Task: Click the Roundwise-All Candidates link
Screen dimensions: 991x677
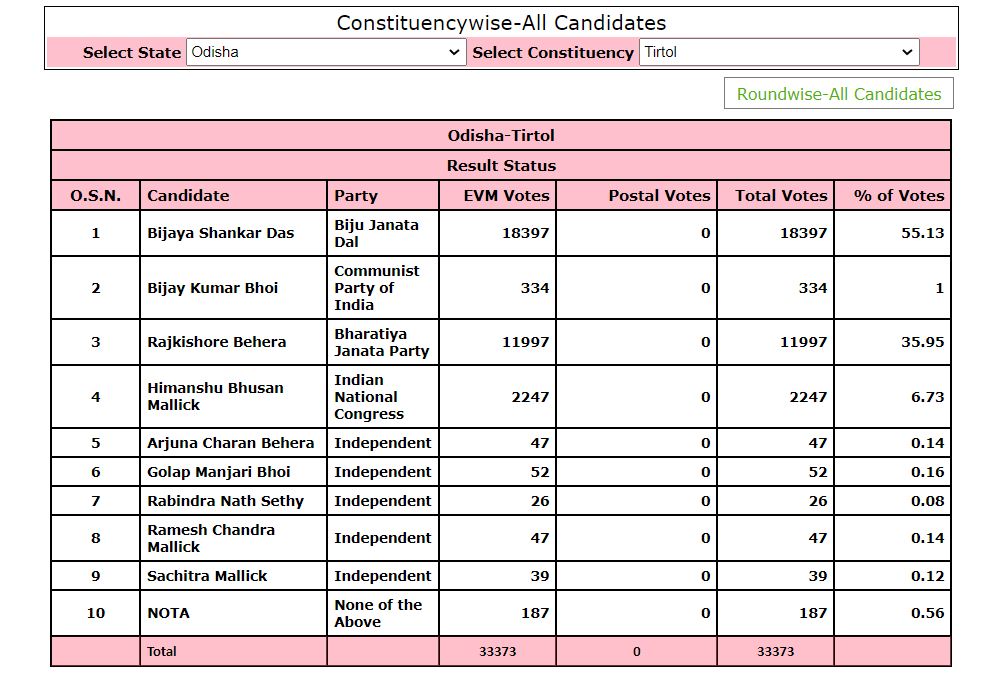Action: 838,94
